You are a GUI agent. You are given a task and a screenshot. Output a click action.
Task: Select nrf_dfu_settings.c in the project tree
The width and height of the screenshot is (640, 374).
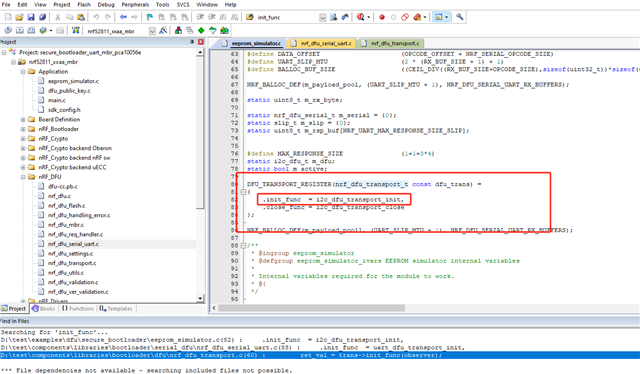(x=70, y=254)
